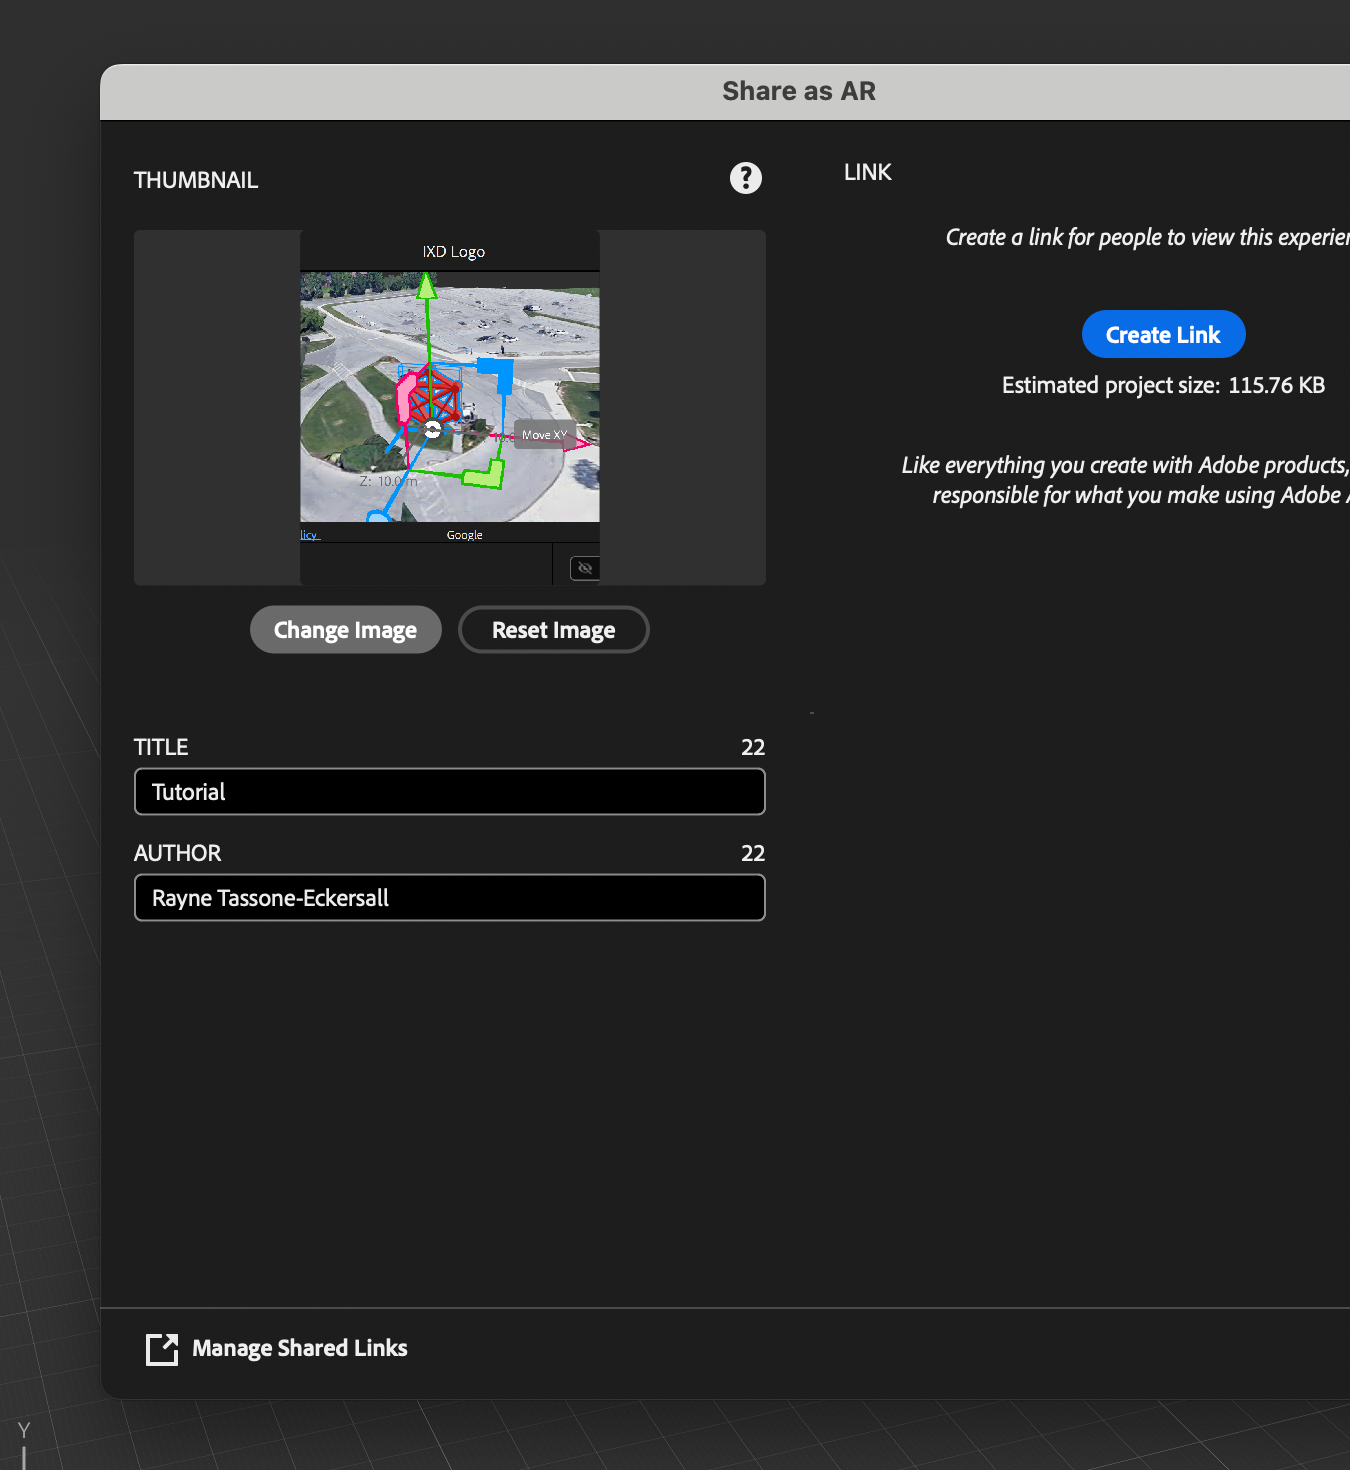Click the Create Link button
The image size is (1350, 1470).
[x=1163, y=334]
